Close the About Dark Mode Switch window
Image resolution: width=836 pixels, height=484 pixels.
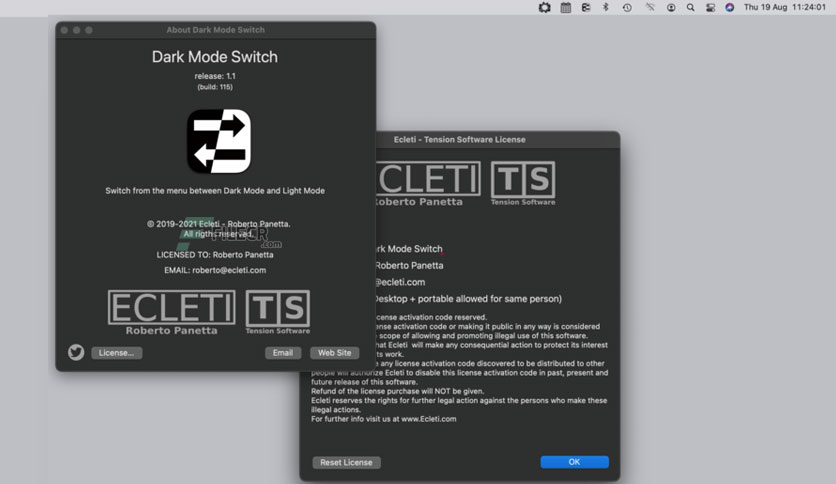click(65, 30)
